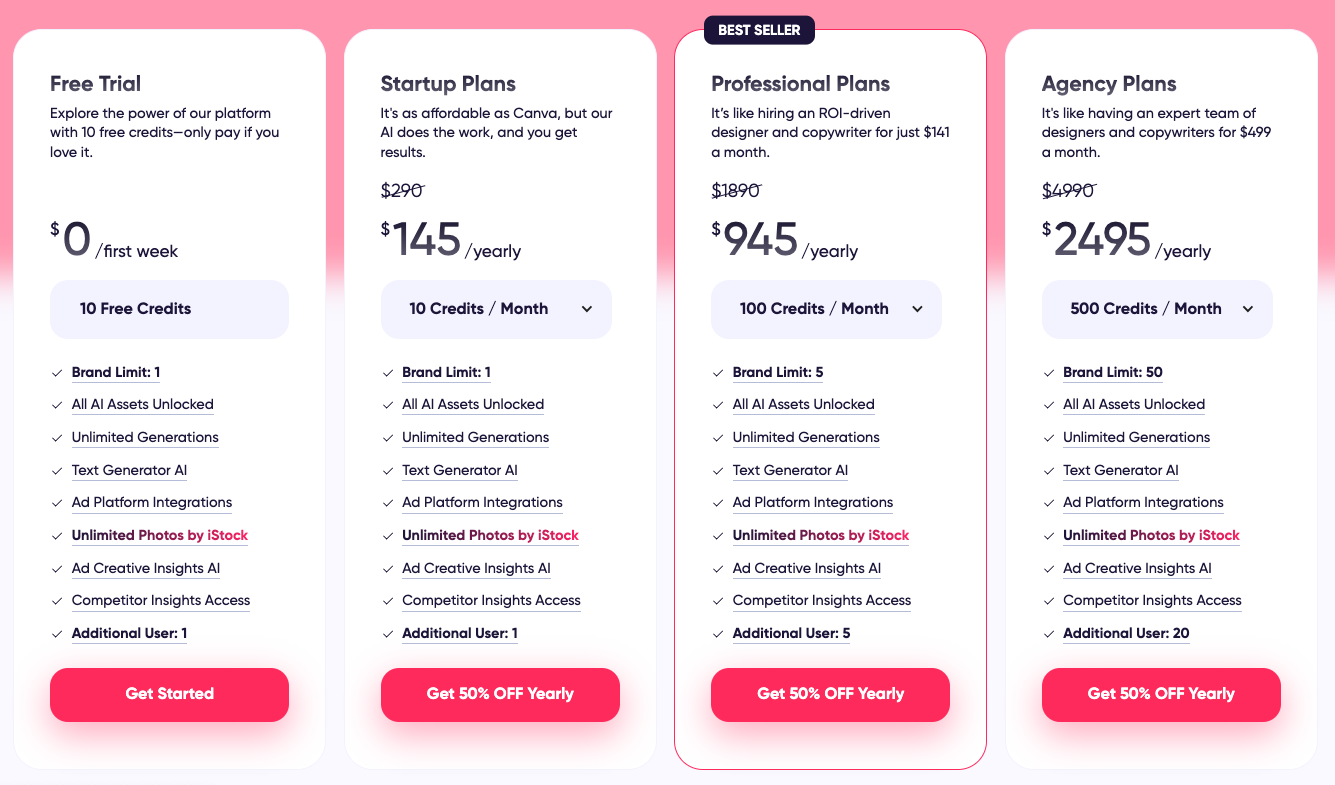Click checkmark beside Startup Plans Text Generator AI

[x=388, y=471]
